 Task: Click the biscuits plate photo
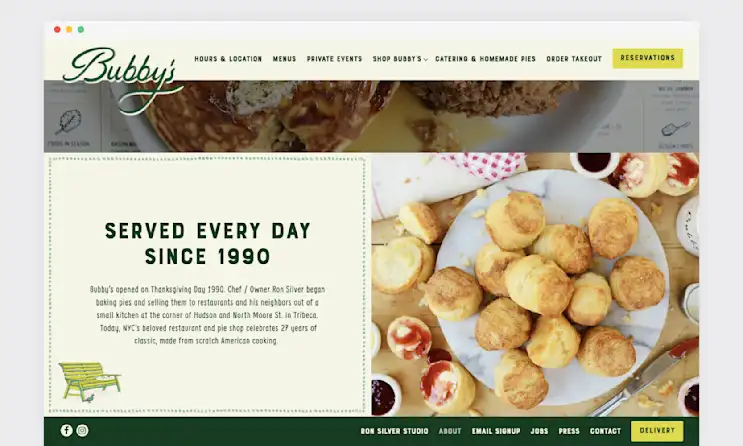click(x=535, y=284)
